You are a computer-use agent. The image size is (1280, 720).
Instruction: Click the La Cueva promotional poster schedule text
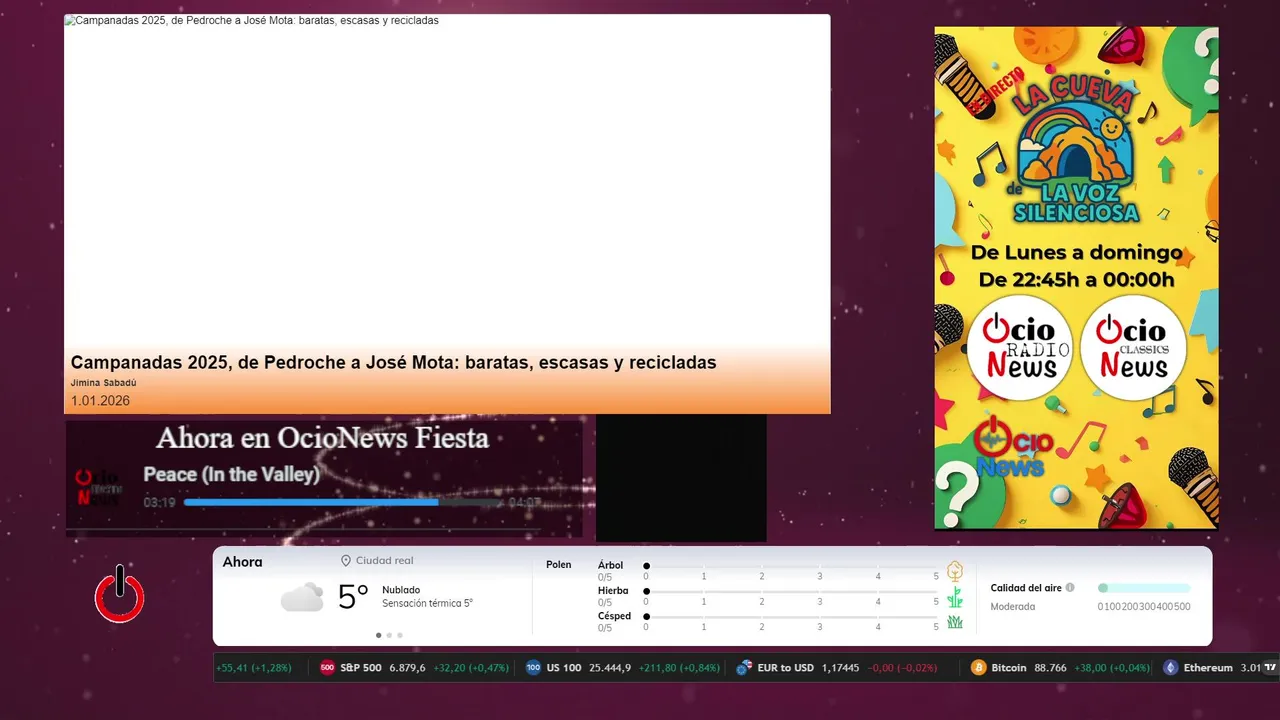click(1076, 266)
